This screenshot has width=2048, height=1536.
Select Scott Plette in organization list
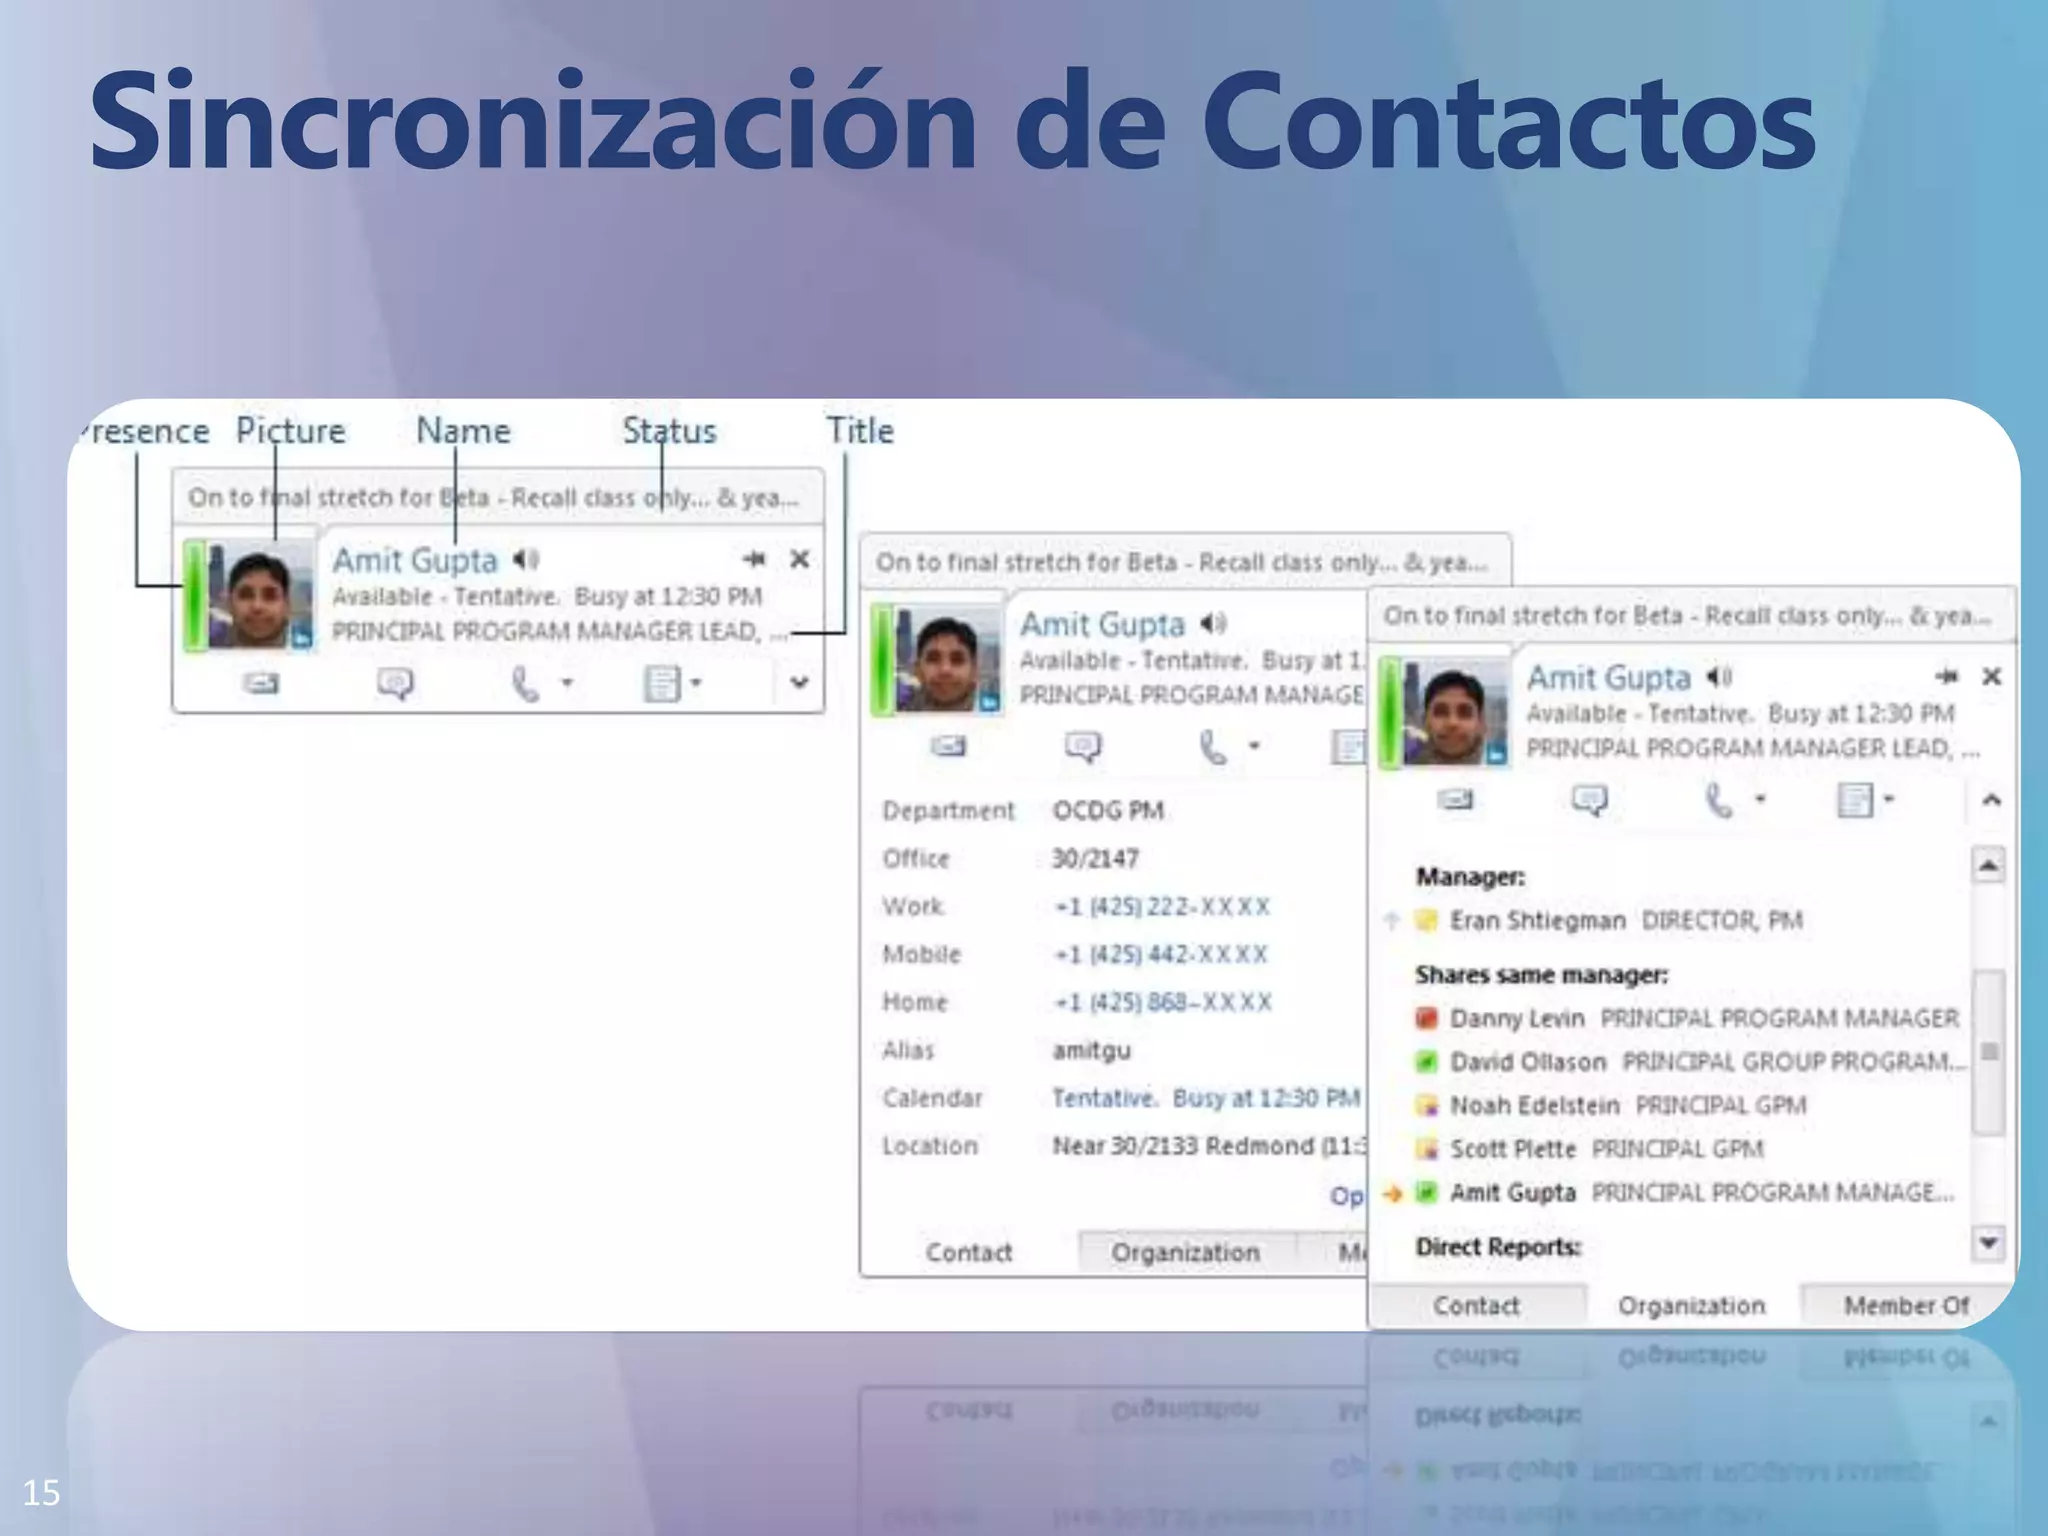click(x=1590, y=1149)
